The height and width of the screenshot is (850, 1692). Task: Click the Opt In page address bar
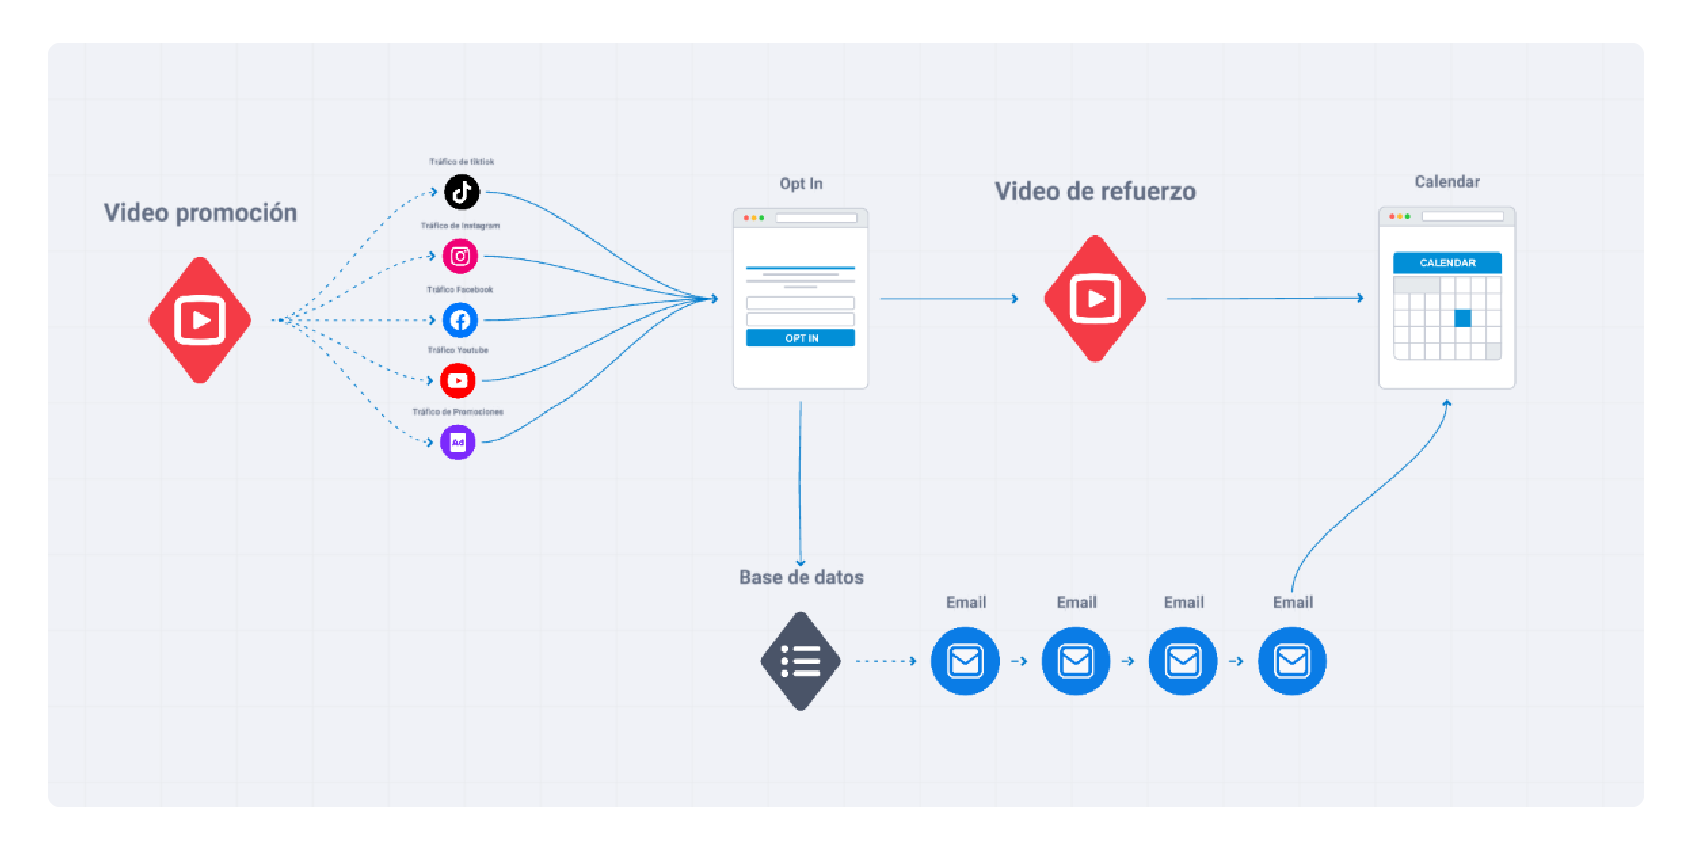click(x=816, y=218)
